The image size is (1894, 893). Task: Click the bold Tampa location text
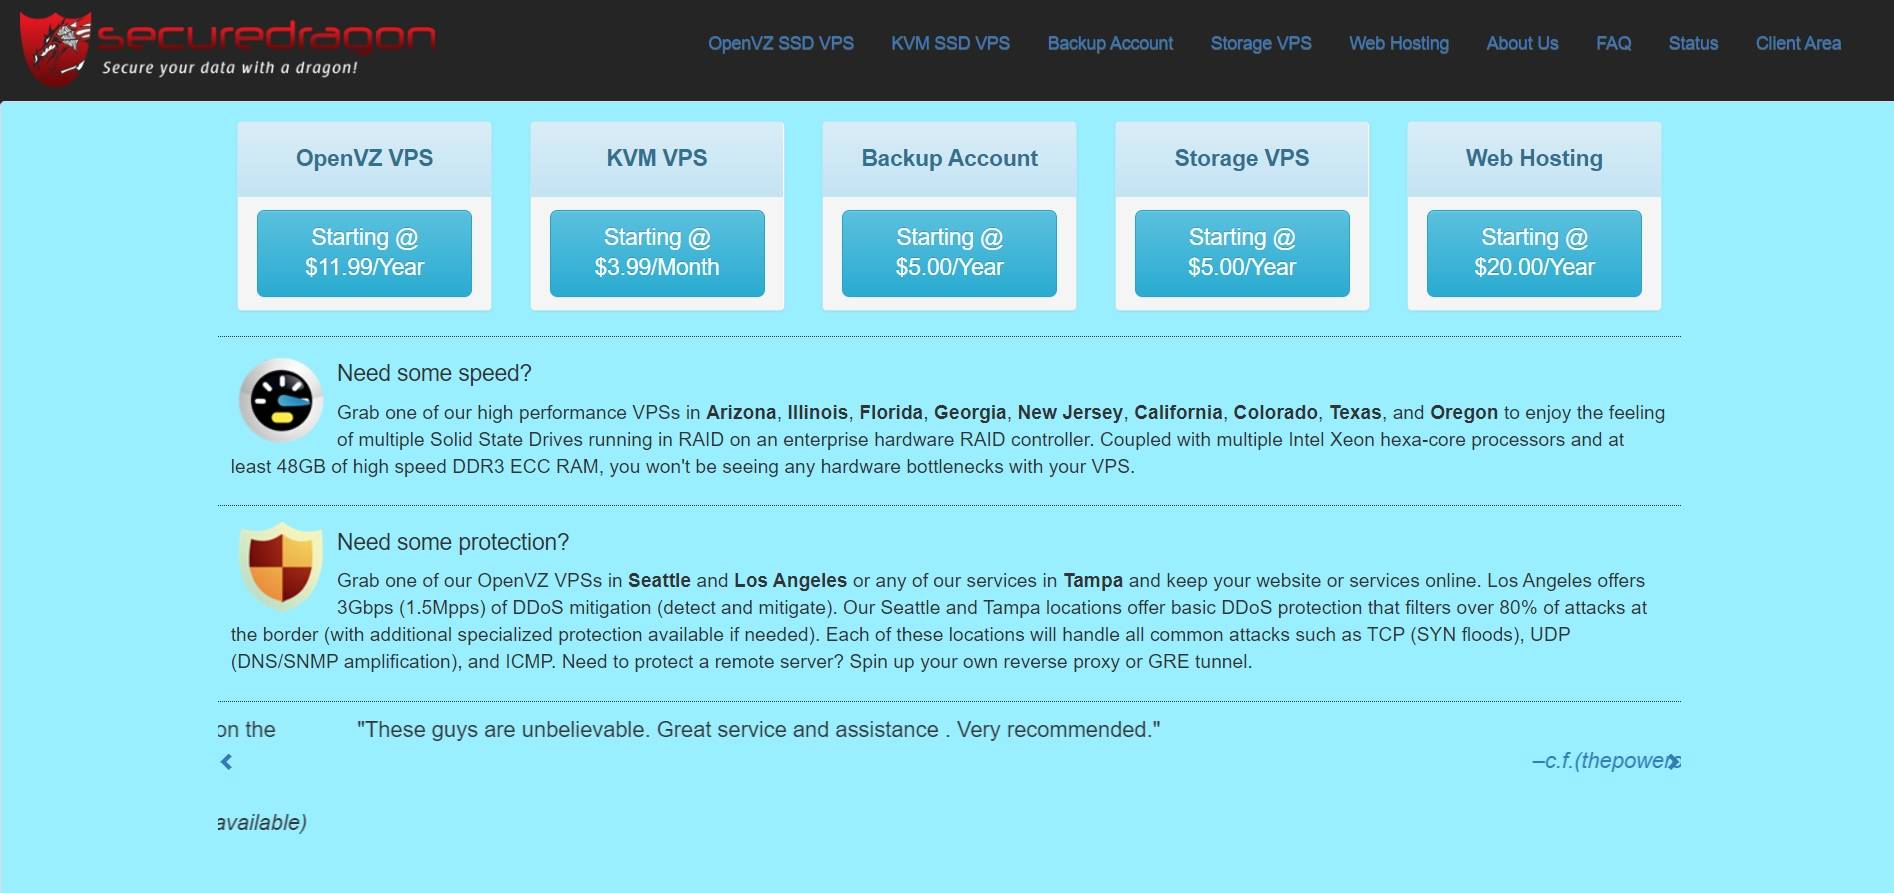1093,580
